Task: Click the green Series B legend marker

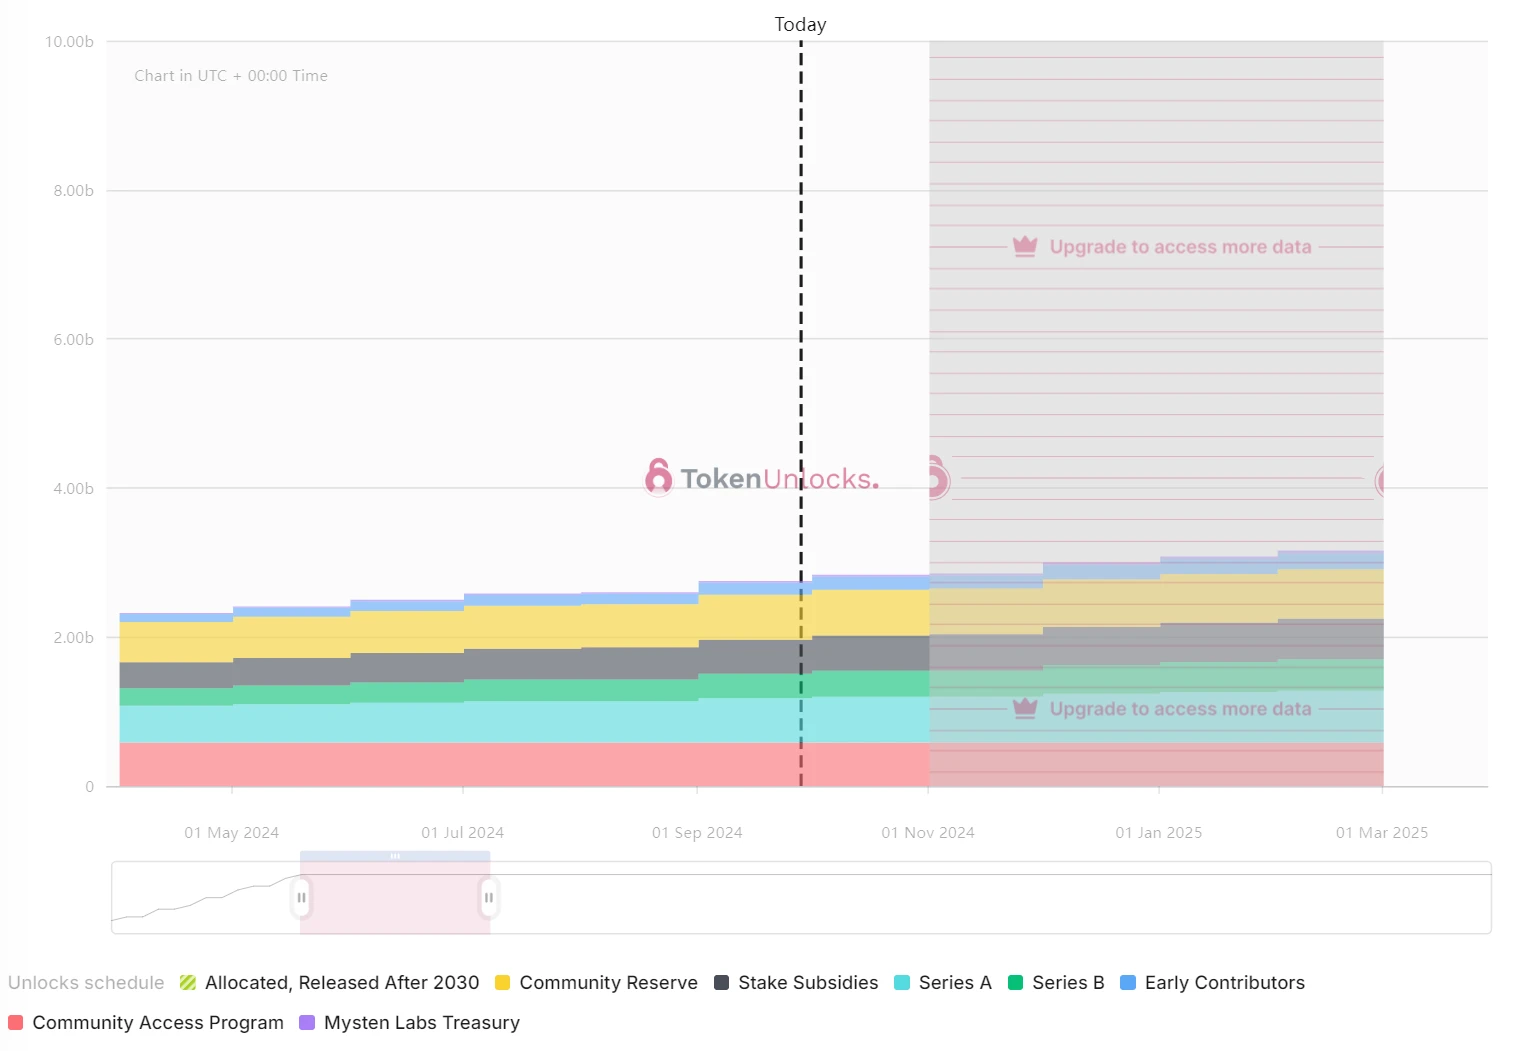Action: click(x=1015, y=983)
